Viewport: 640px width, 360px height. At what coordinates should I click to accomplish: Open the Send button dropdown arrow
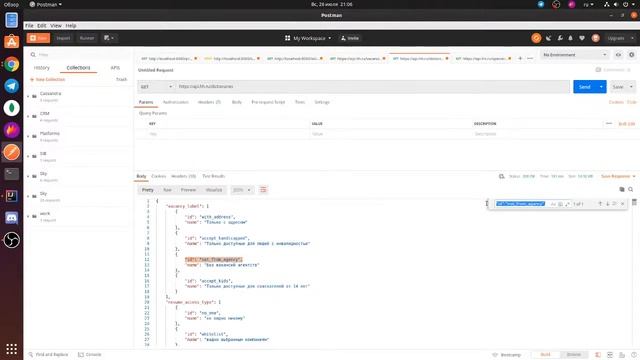click(601, 87)
